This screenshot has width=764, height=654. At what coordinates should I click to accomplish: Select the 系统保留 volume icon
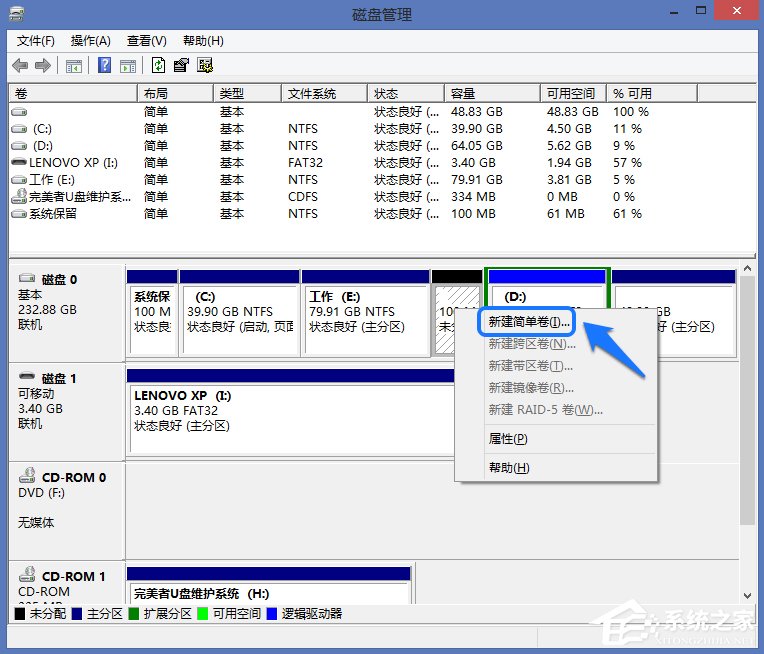click(x=19, y=214)
